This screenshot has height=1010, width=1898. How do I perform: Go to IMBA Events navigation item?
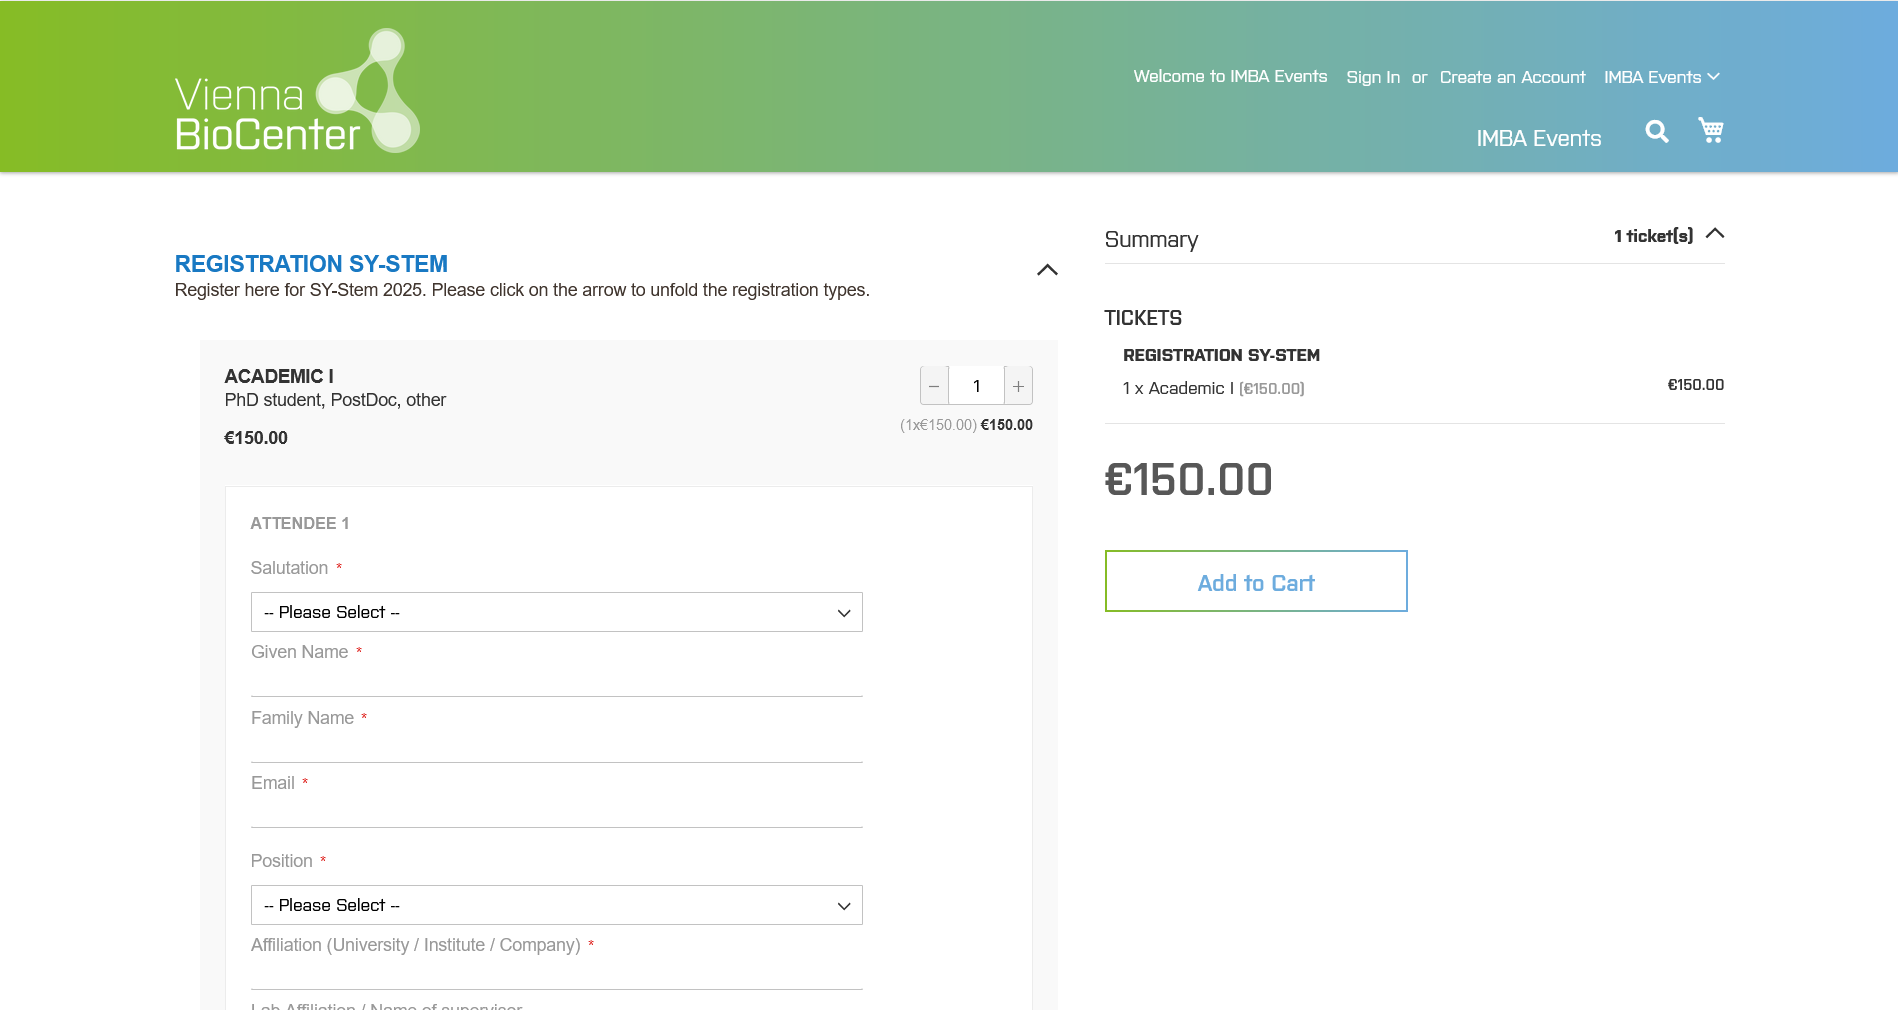1538,138
